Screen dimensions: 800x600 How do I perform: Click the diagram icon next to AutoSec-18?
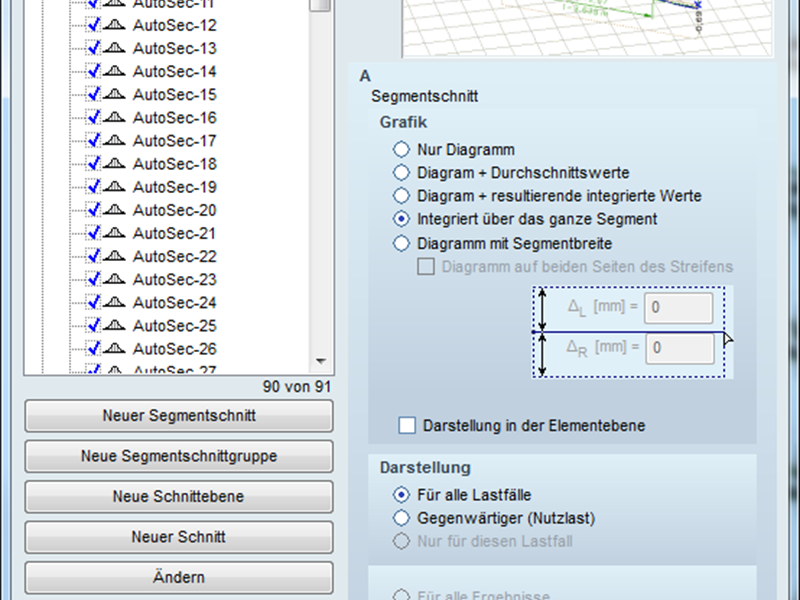pyautogui.click(x=114, y=164)
